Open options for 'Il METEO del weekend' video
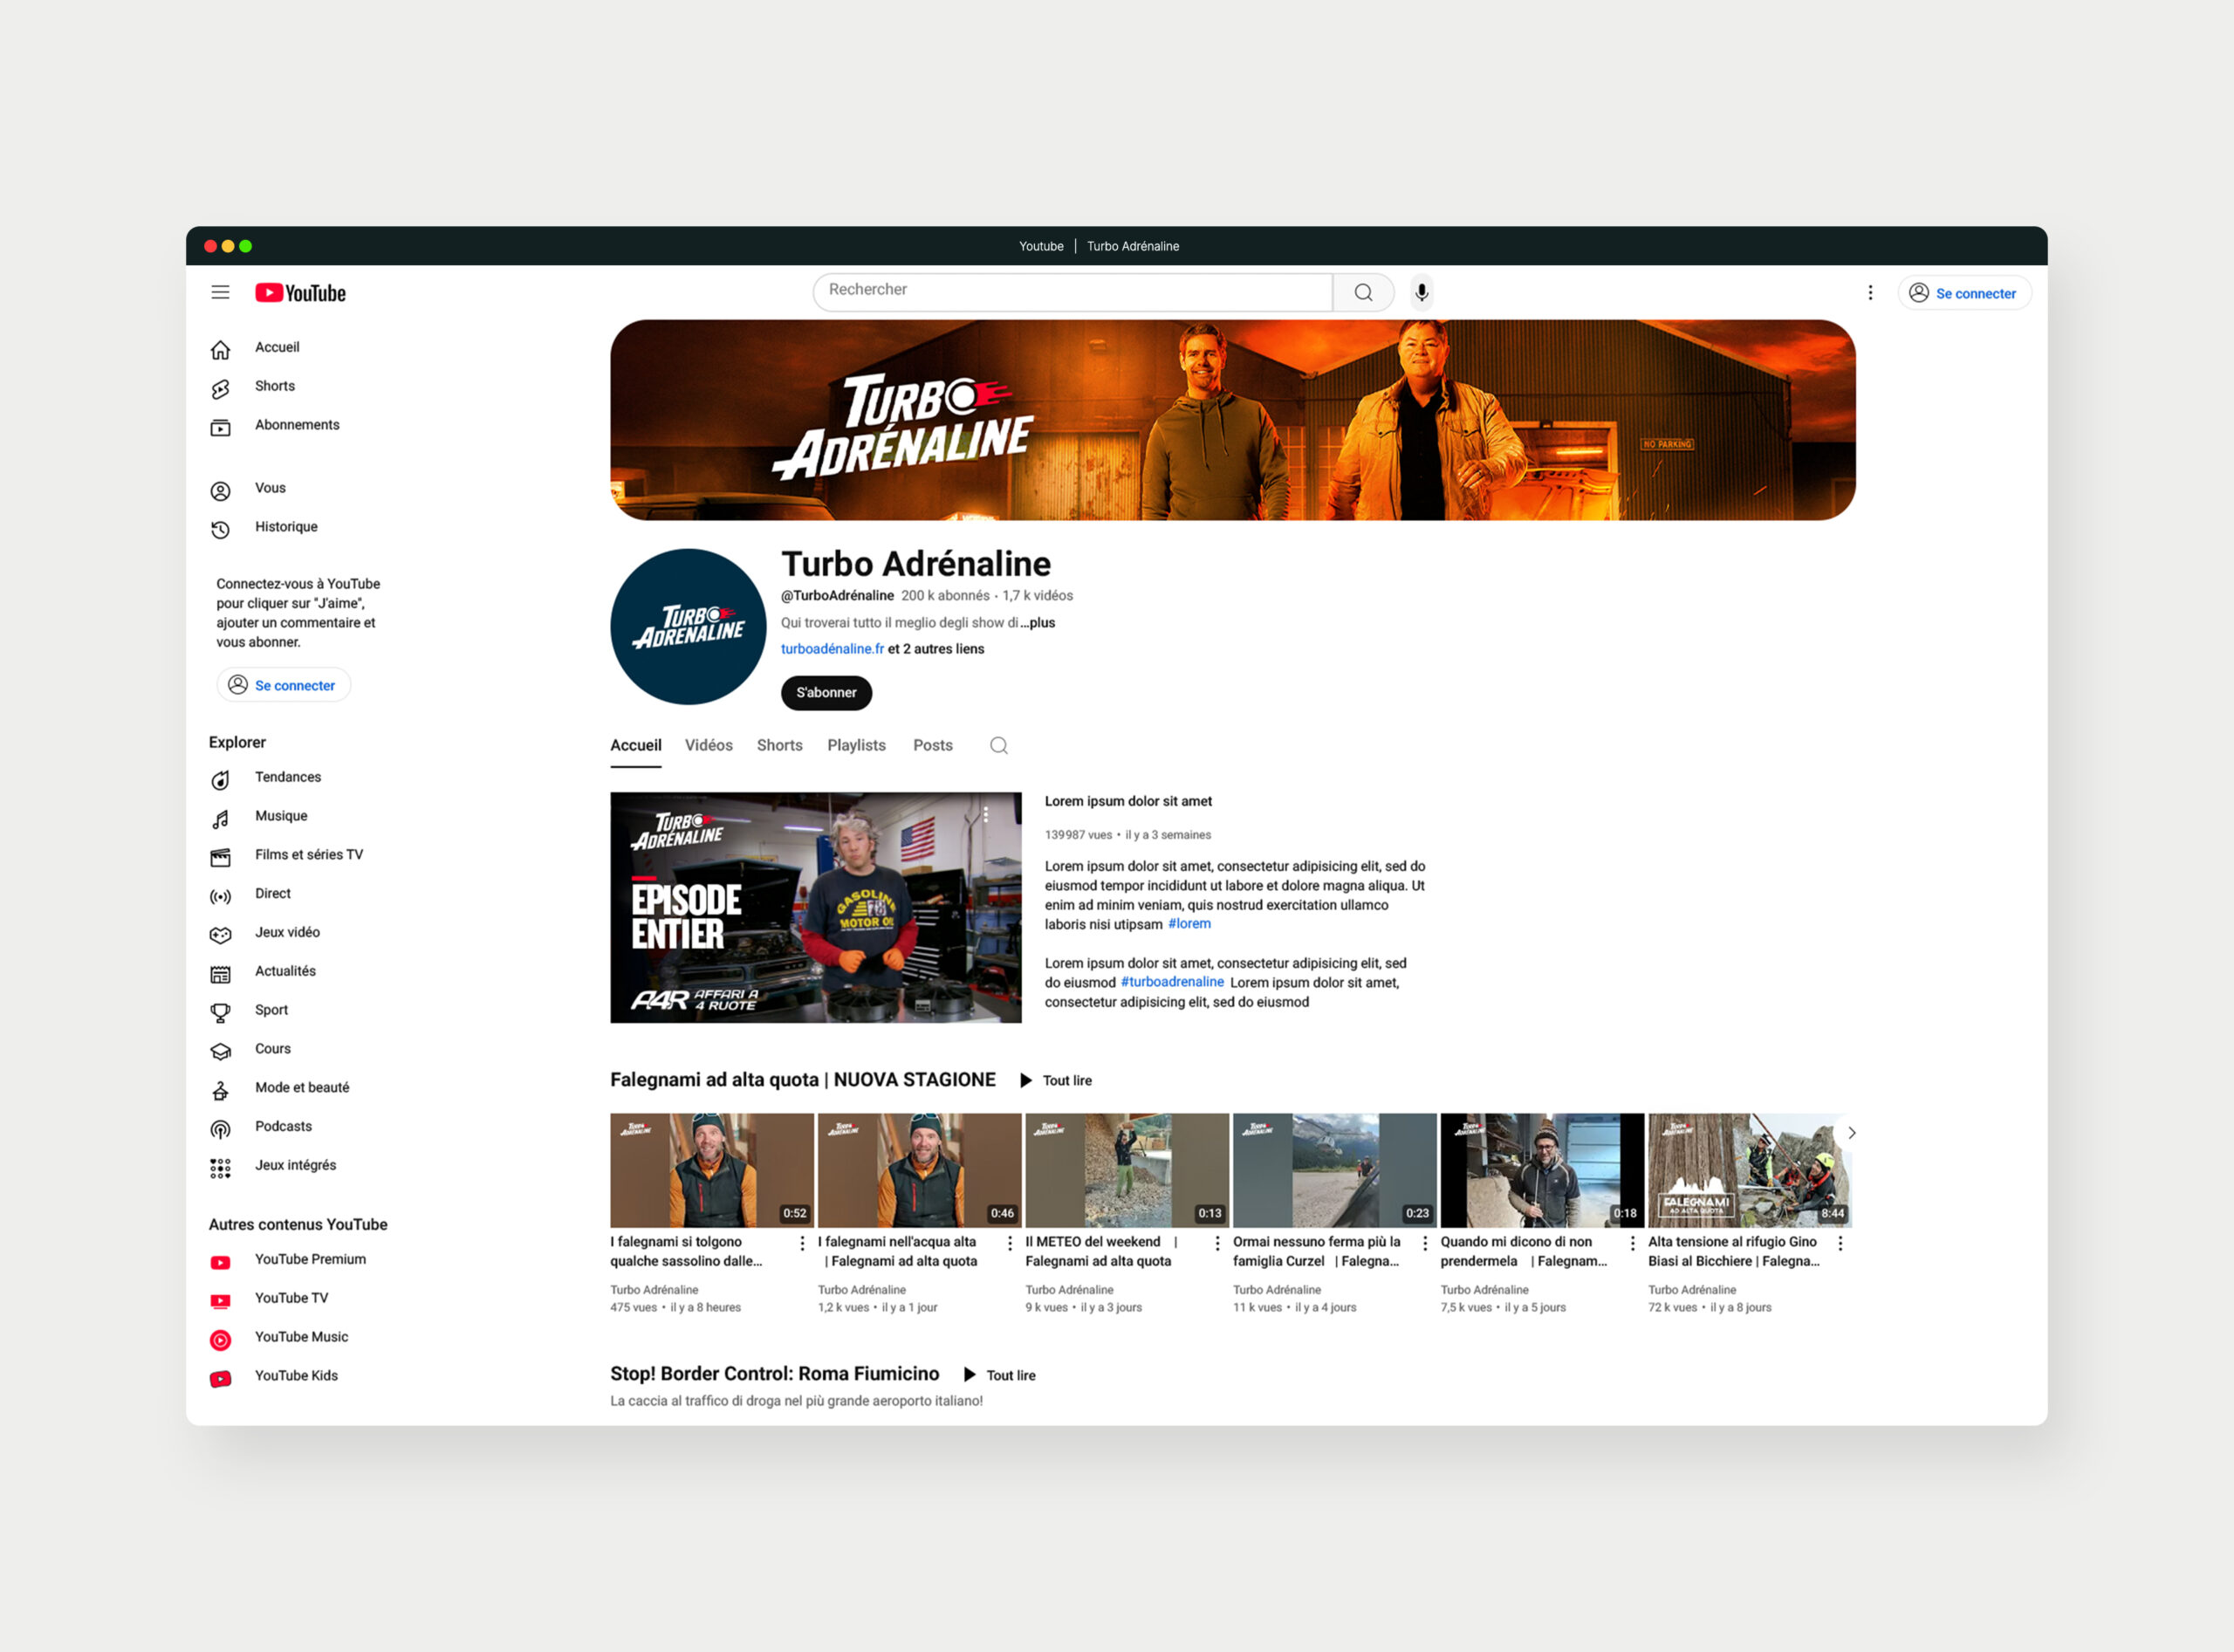Viewport: 2234px width, 1652px height. (1217, 1243)
